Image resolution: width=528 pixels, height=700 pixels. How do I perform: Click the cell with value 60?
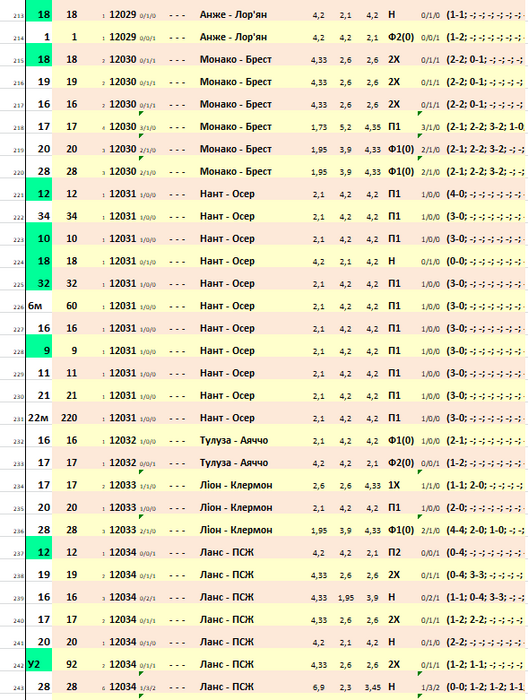click(x=71, y=306)
